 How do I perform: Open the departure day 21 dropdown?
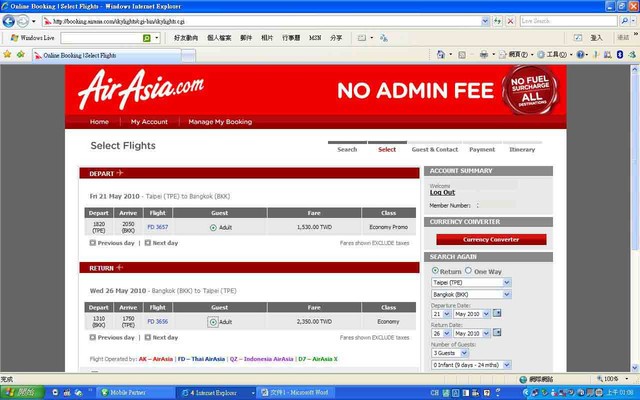(x=441, y=314)
